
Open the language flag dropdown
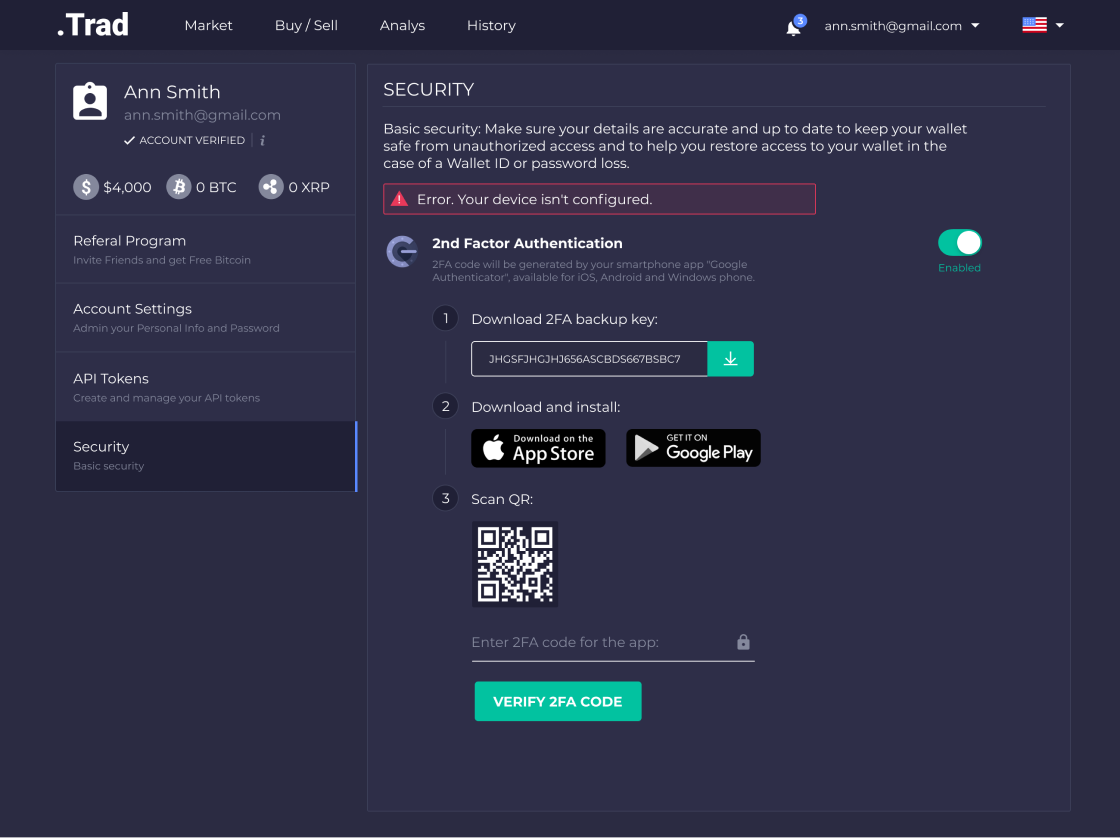(x=1042, y=26)
